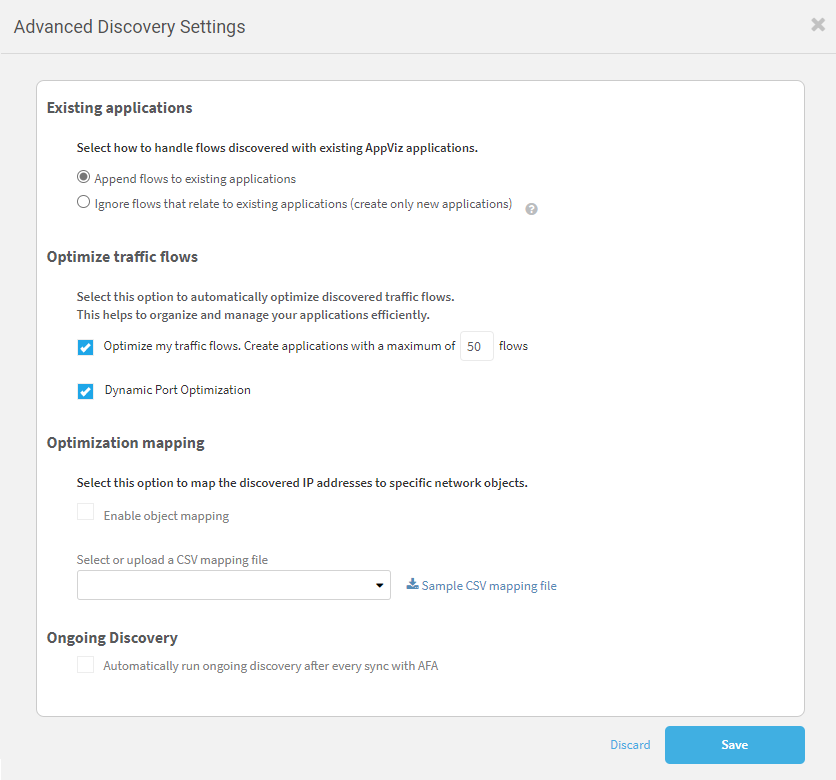Click the download icon beside Sample CSV

412,585
